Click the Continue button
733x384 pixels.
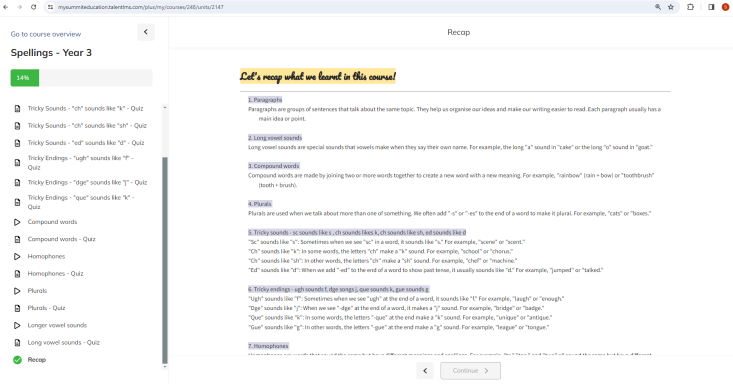pos(470,370)
